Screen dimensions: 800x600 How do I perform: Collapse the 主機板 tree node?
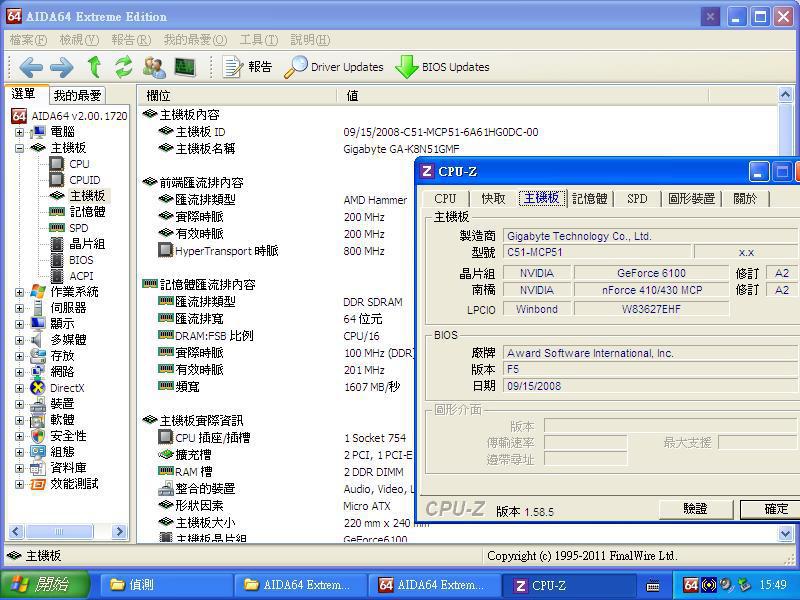coord(19,148)
